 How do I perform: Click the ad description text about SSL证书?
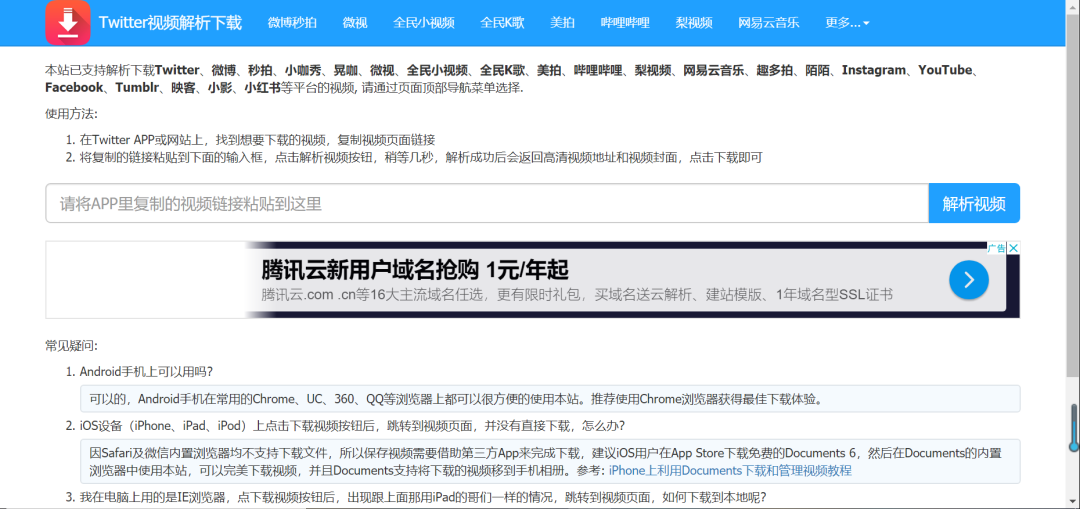(577, 294)
